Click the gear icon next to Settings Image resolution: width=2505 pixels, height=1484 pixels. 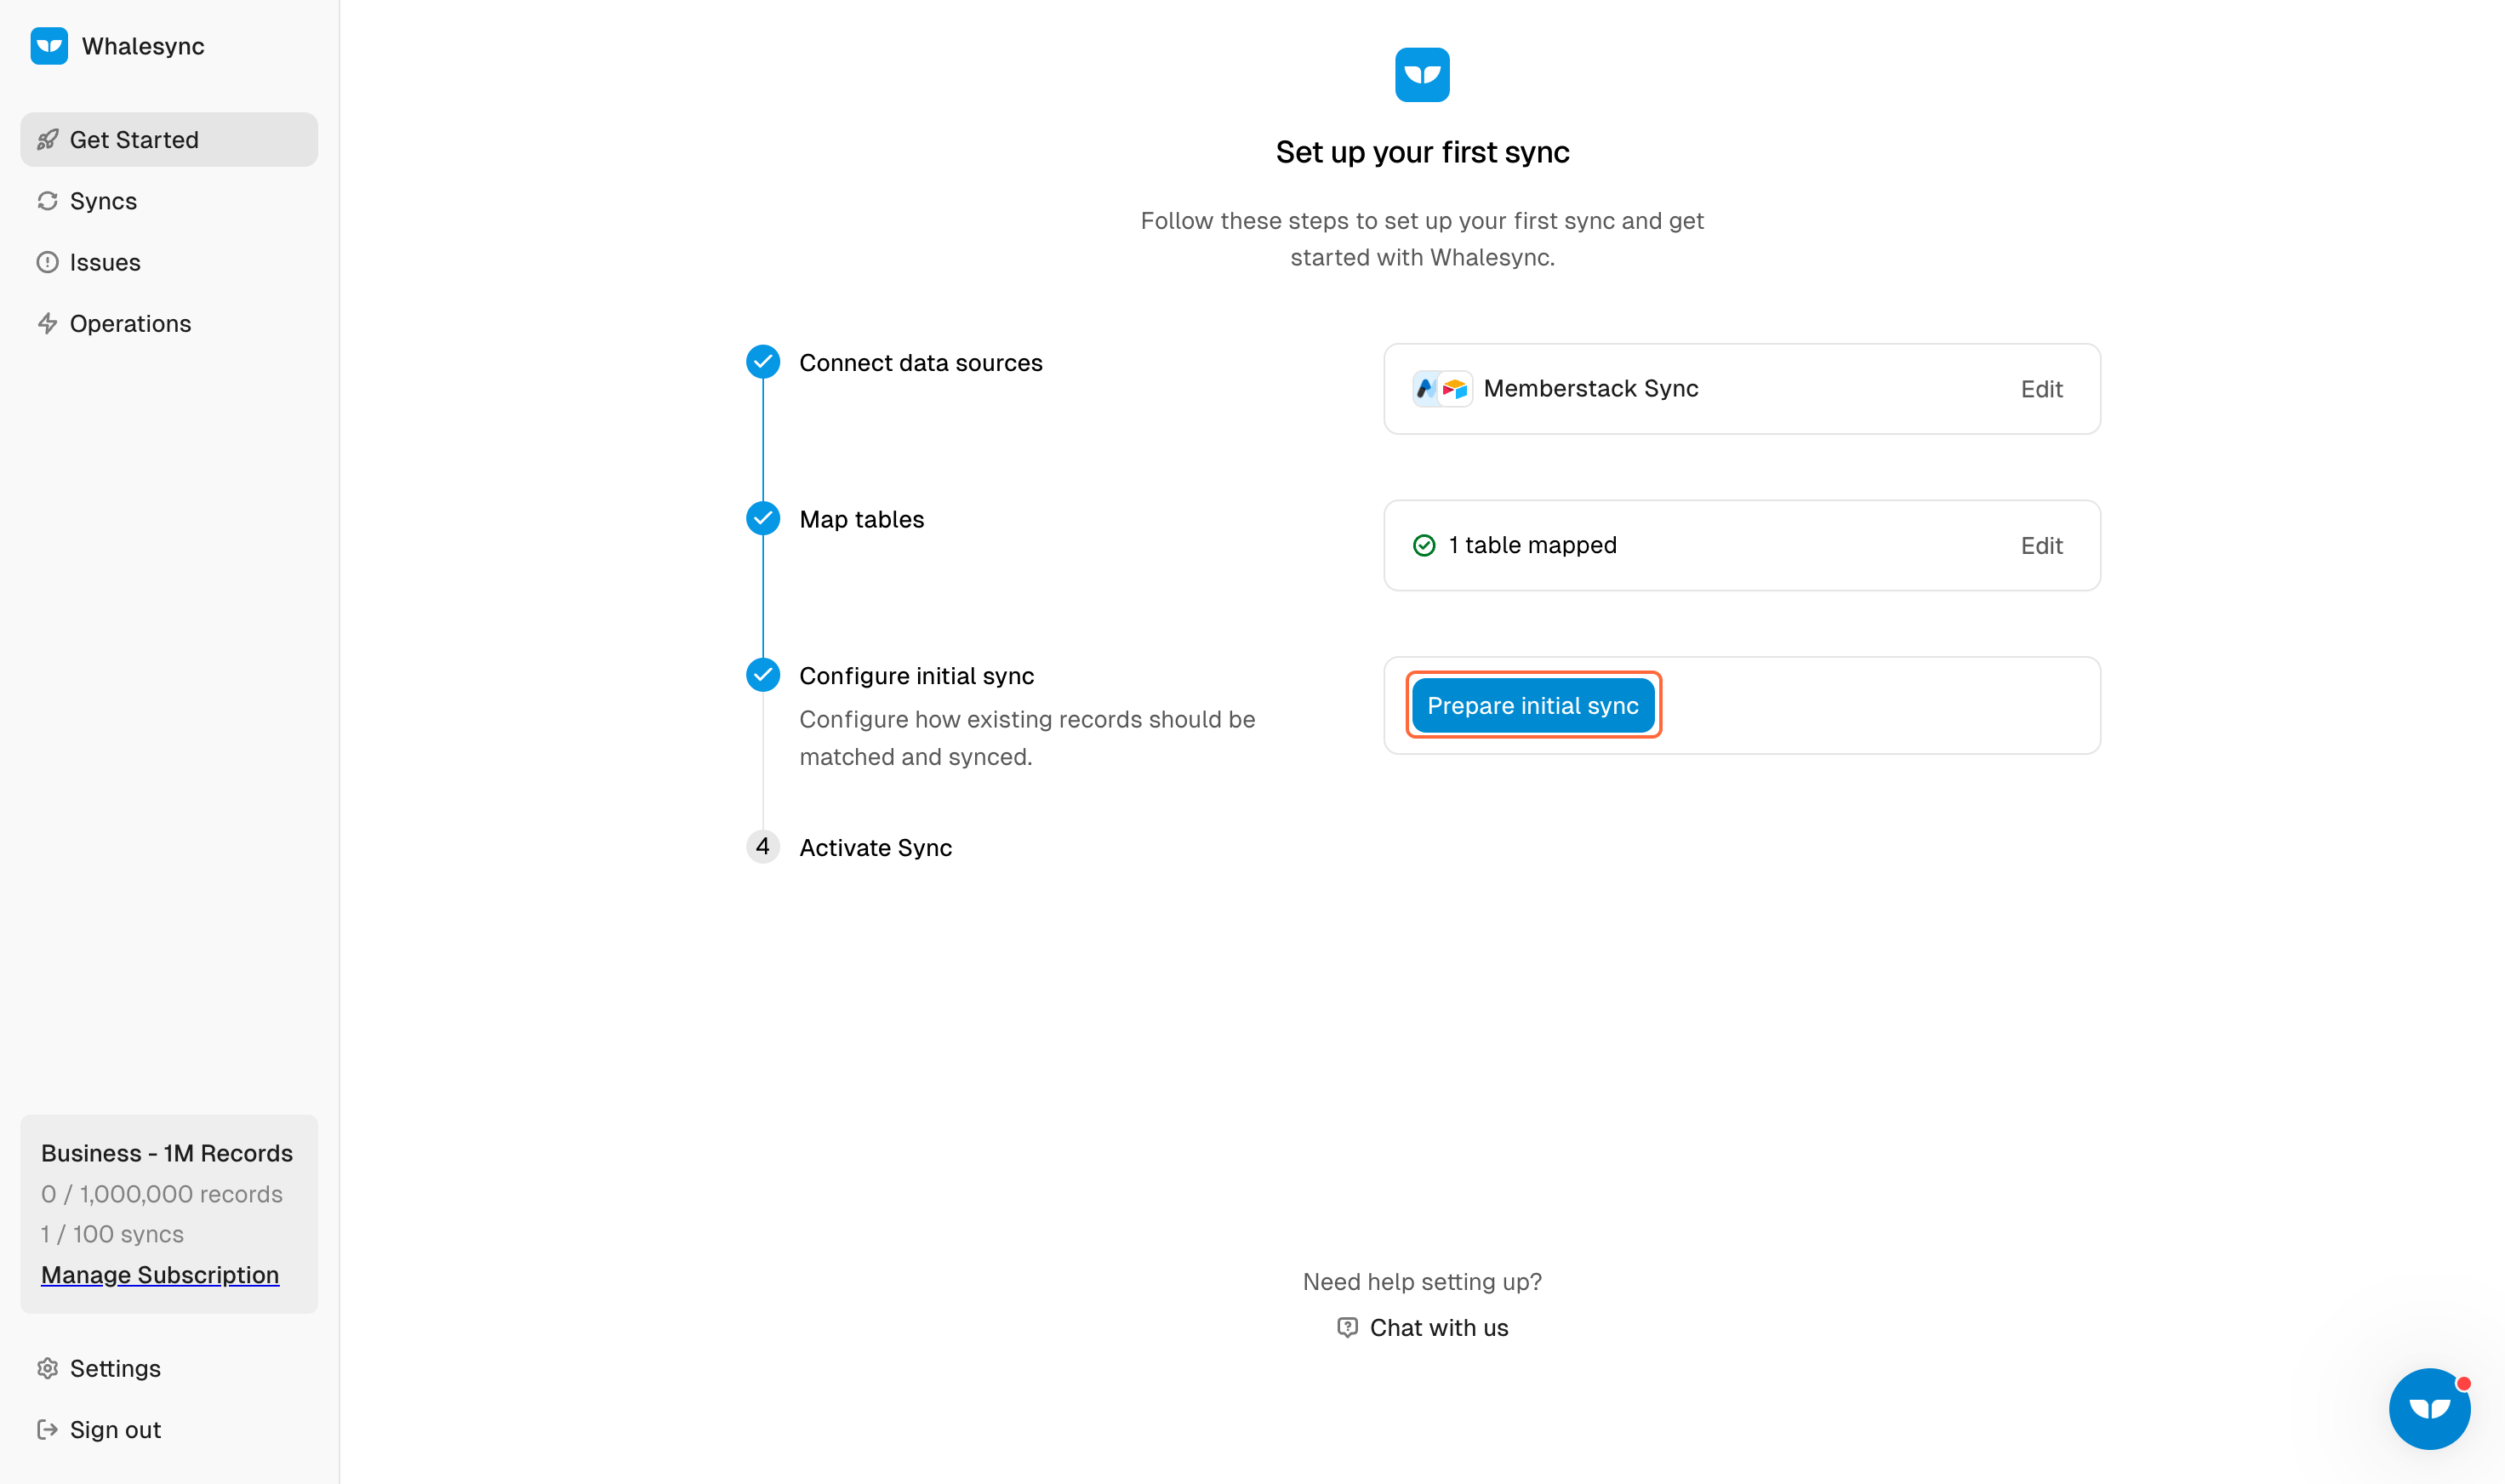point(47,1368)
